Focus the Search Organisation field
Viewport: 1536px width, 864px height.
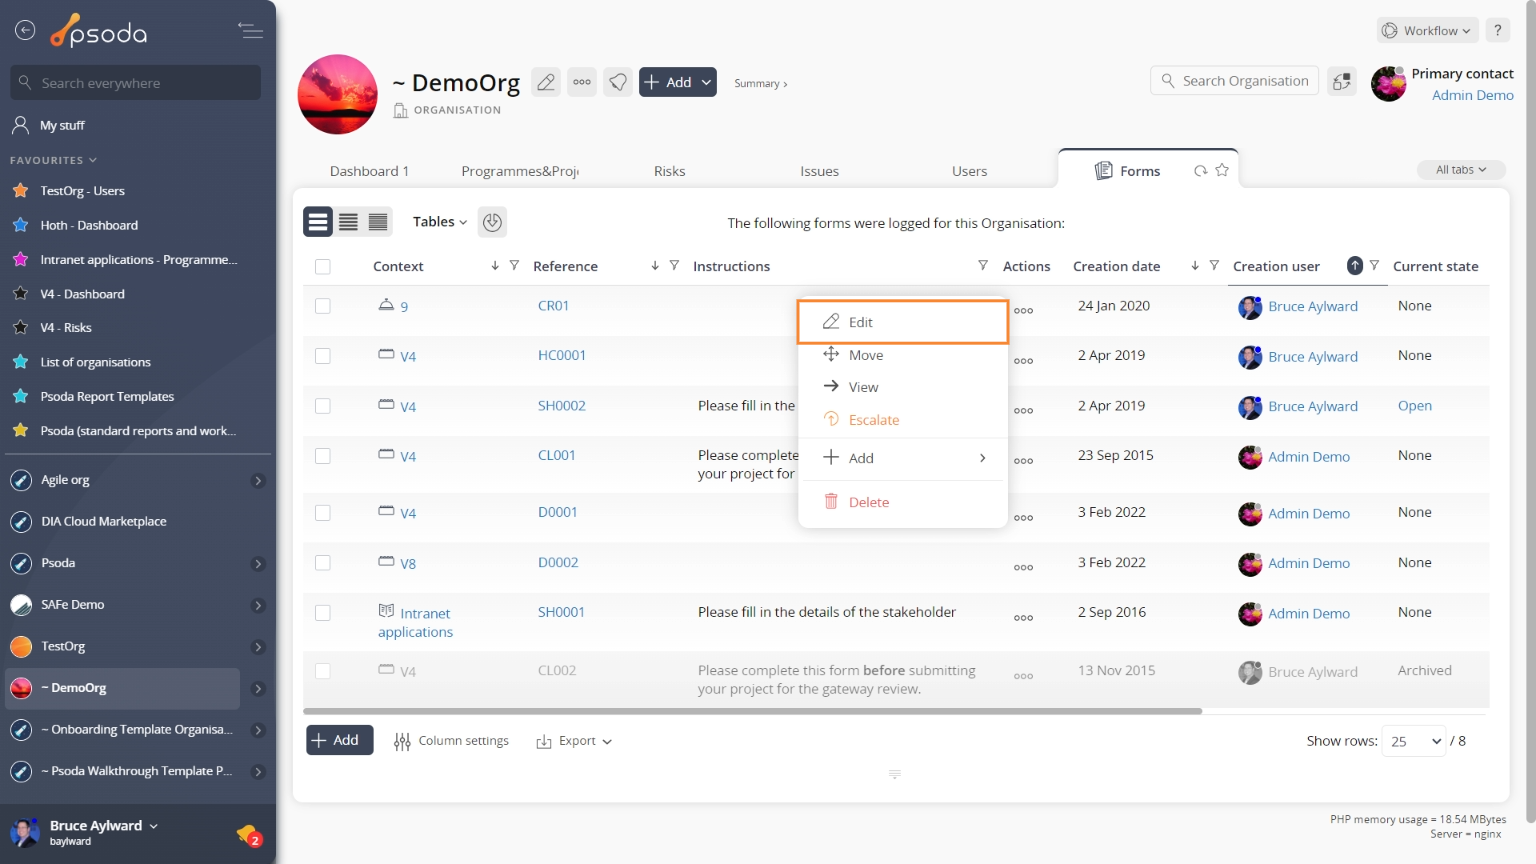[x=1234, y=81]
